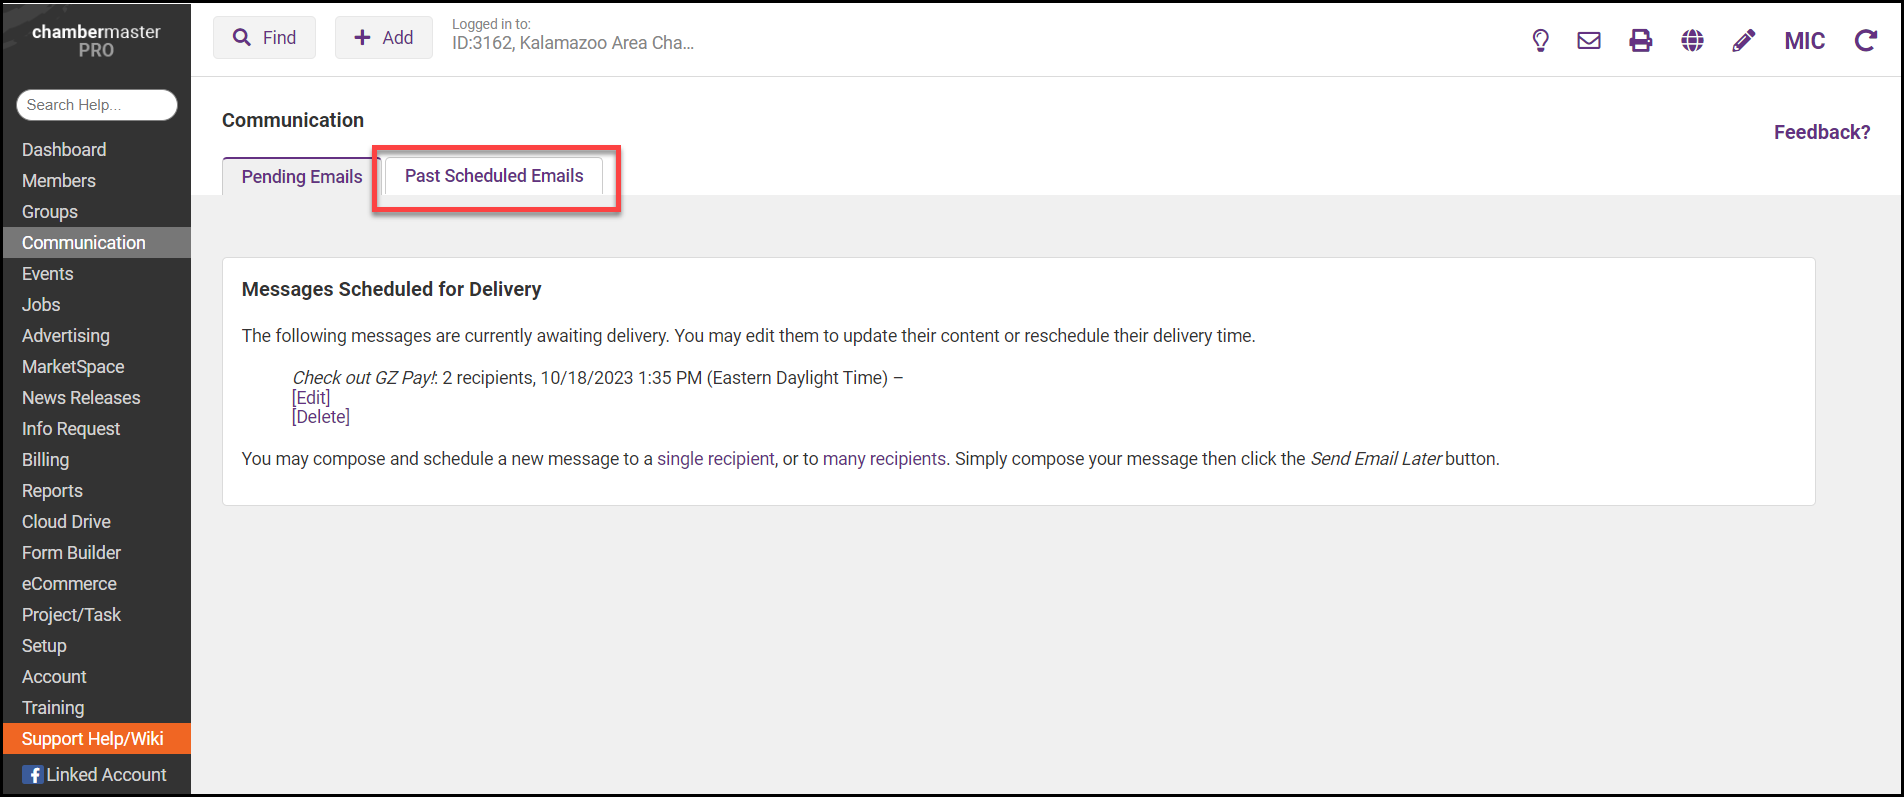The height and width of the screenshot is (797, 1904).
Task: Open the Find search button
Action: (x=264, y=38)
